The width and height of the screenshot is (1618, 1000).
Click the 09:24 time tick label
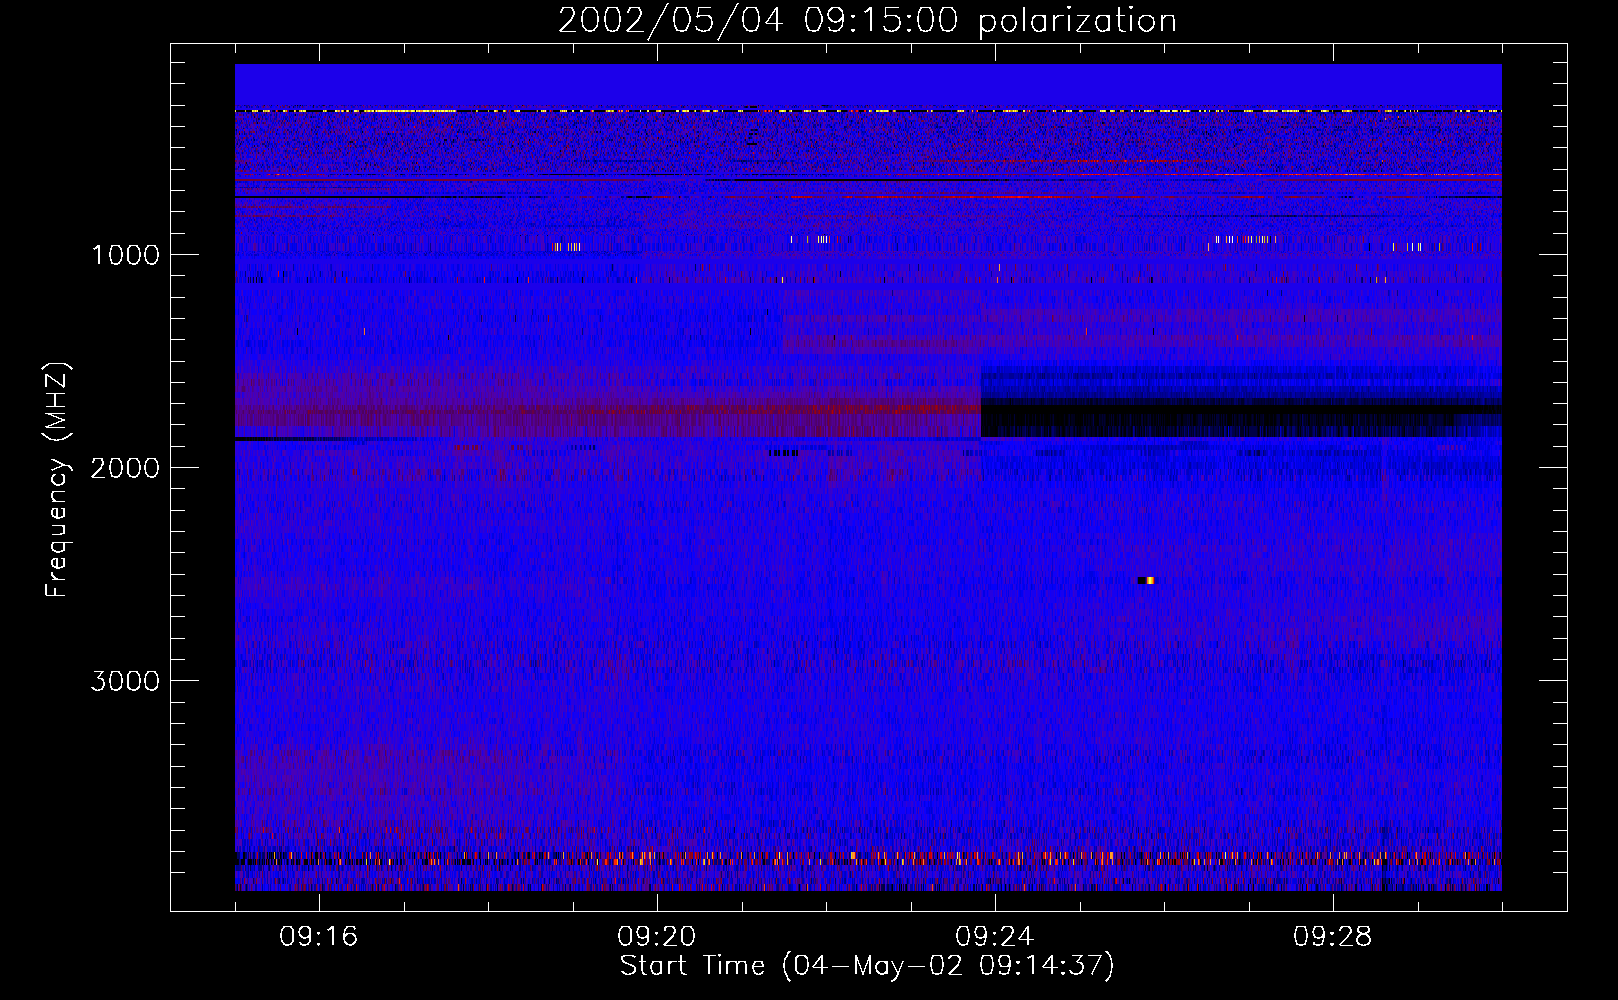coord(995,937)
